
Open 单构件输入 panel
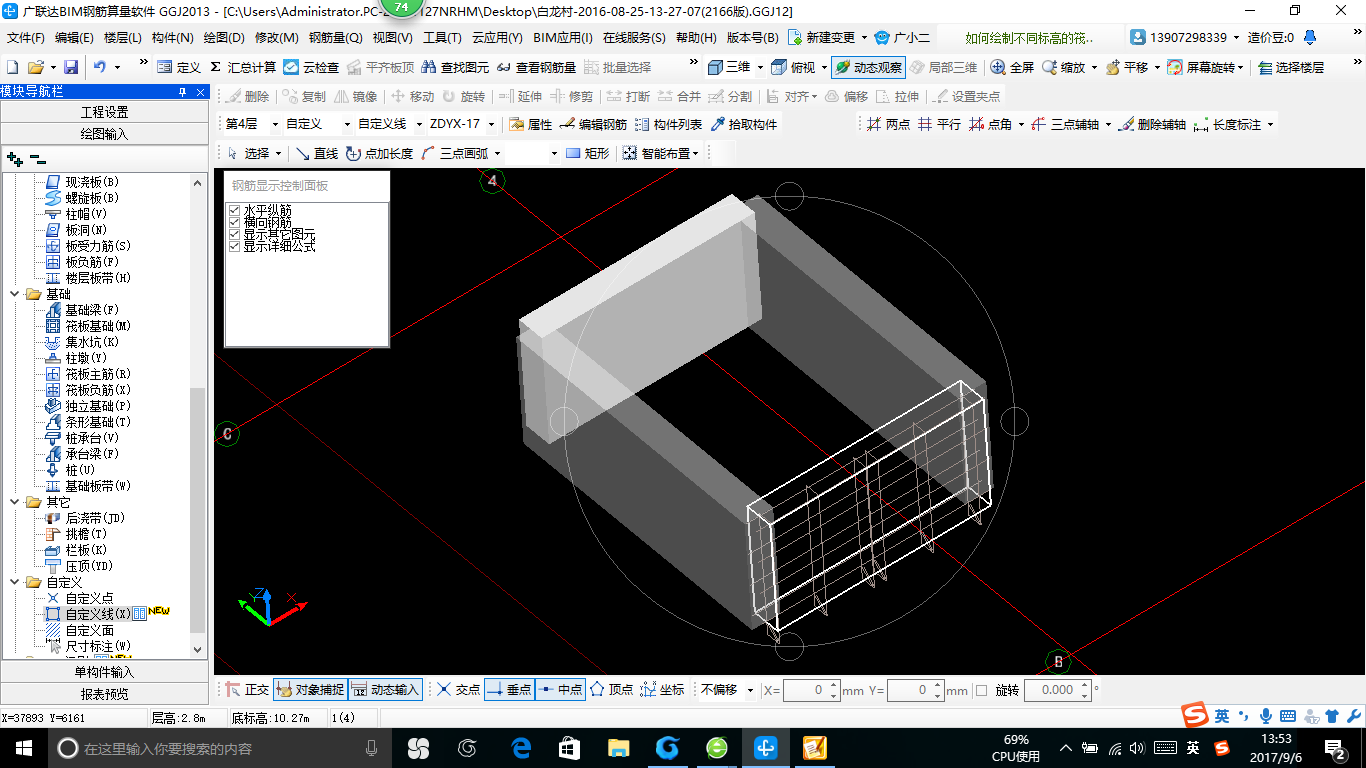[105, 672]
